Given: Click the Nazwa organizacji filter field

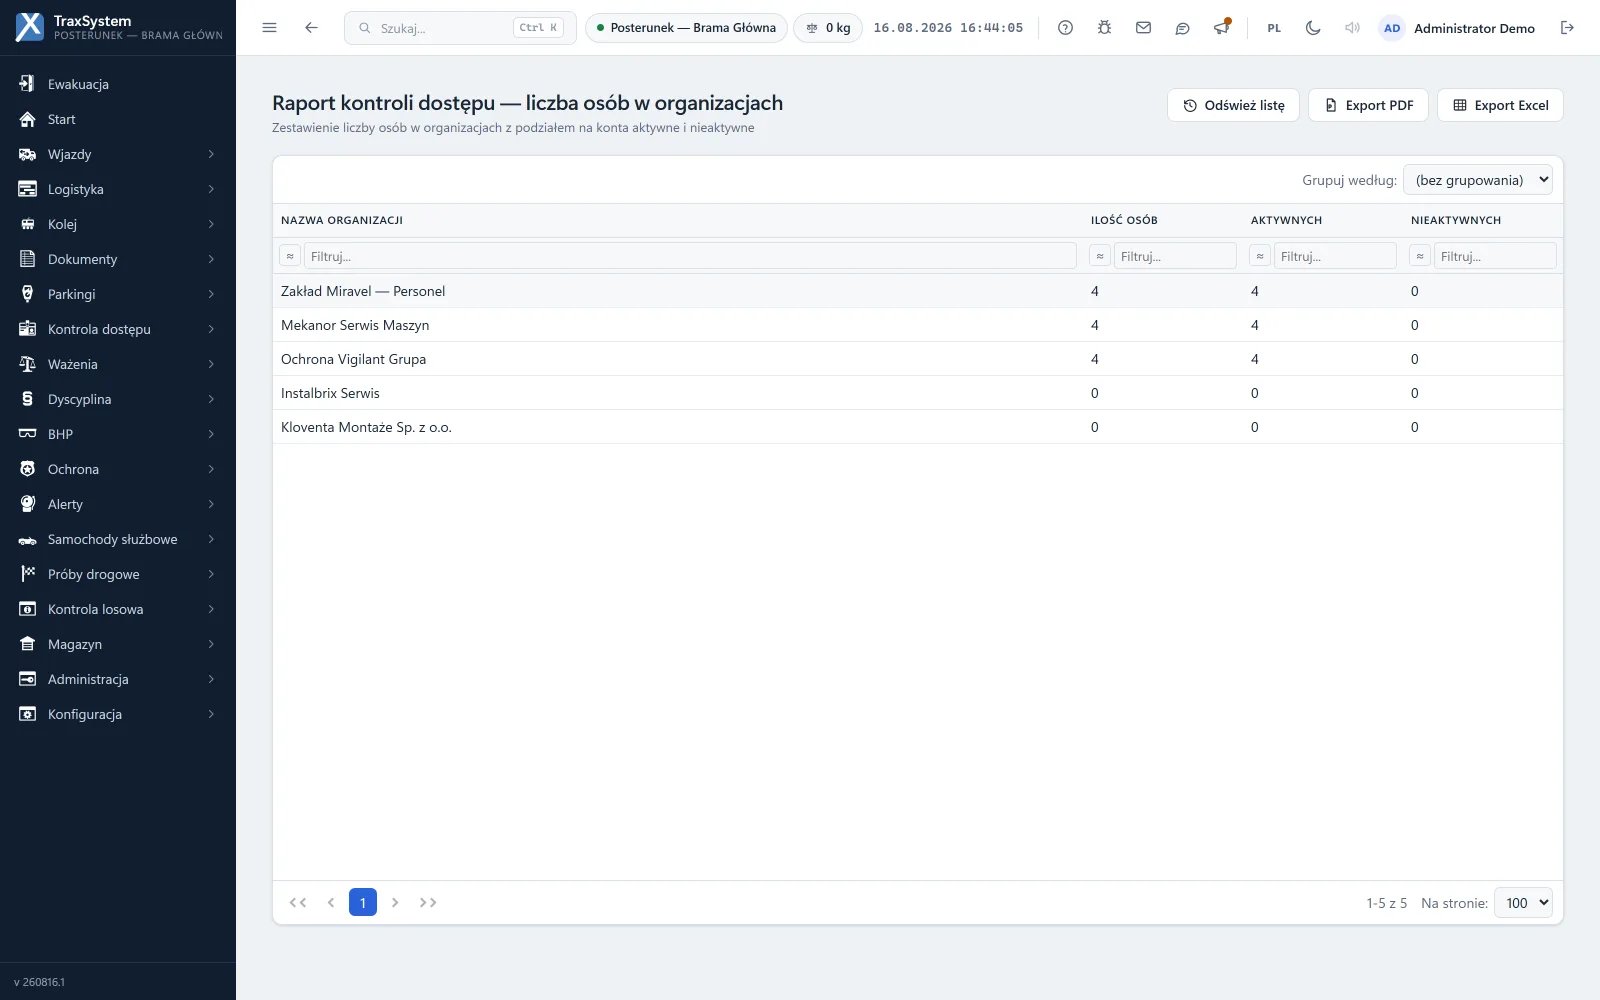Looking at the screenshot, I should pos(690,256).
